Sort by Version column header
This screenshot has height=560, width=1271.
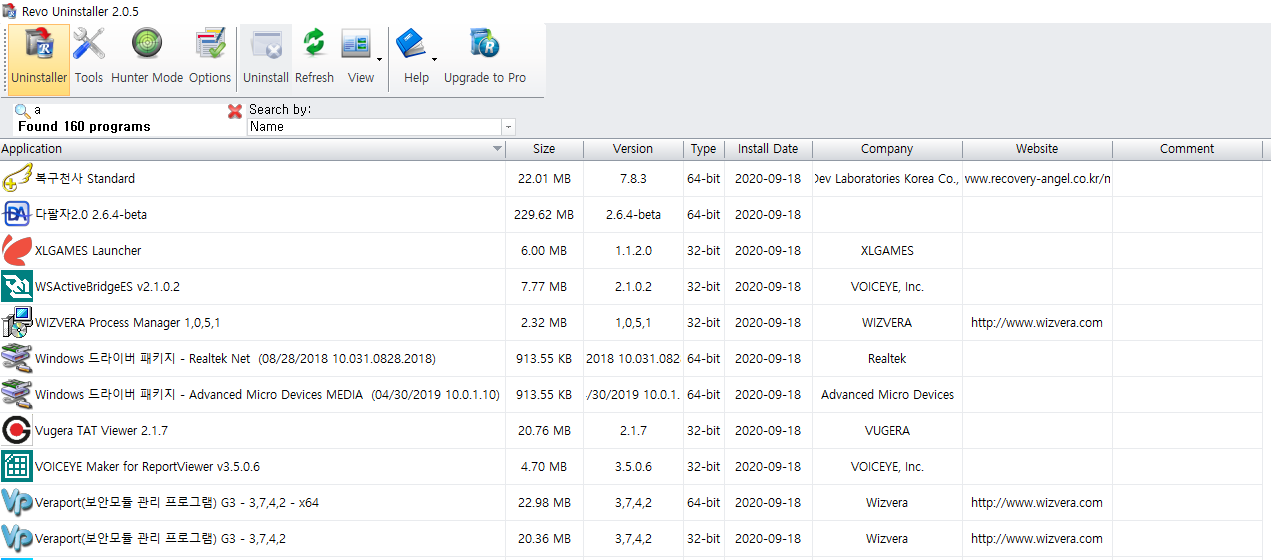(x=633, y=149)
